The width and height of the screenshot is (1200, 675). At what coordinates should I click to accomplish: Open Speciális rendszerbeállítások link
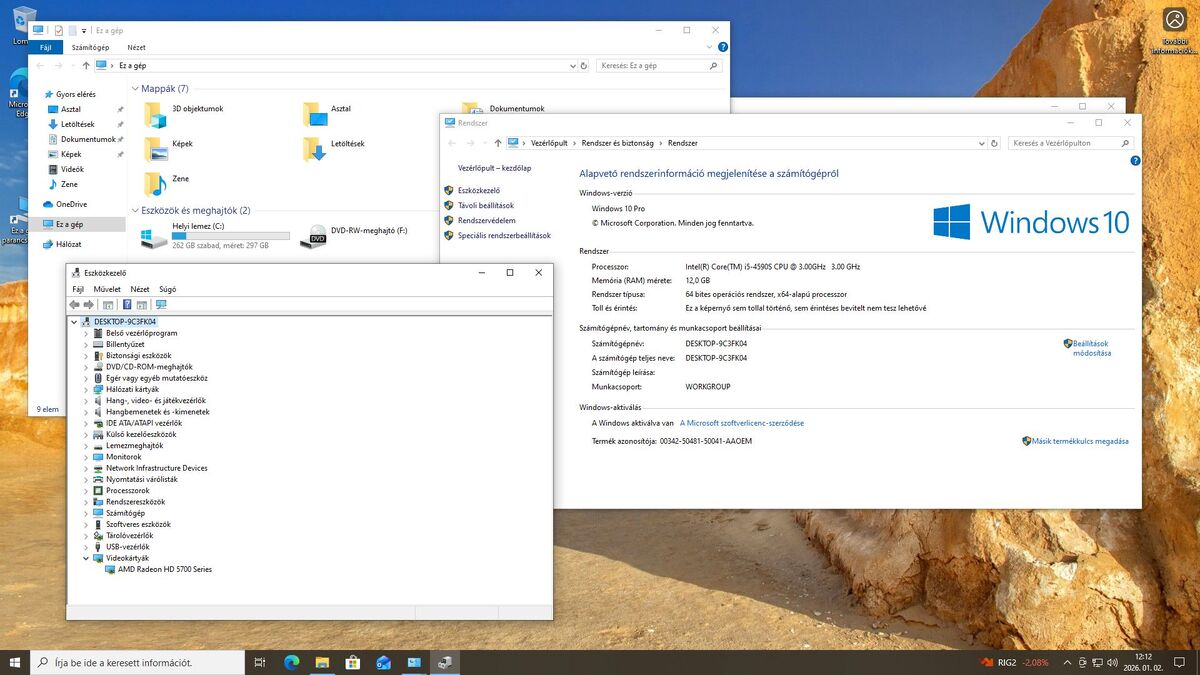(x=504, y=235)
